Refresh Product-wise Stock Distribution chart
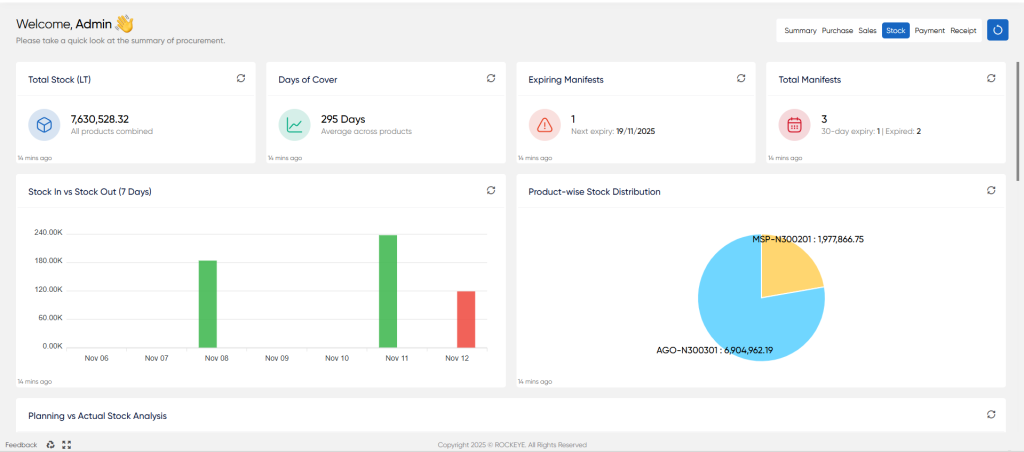This screenshot has width=1024, height=452. (991, 190)
